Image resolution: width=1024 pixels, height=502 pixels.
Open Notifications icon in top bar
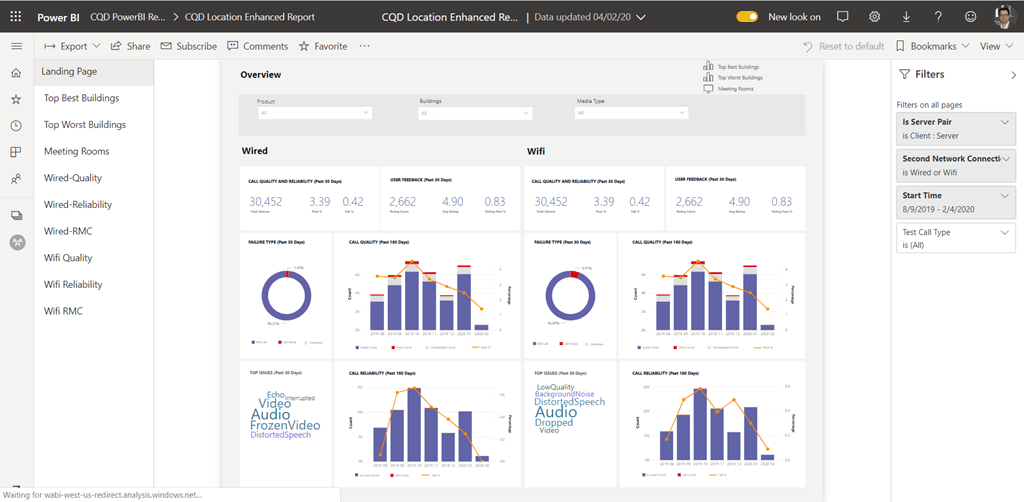pos(842,17)
